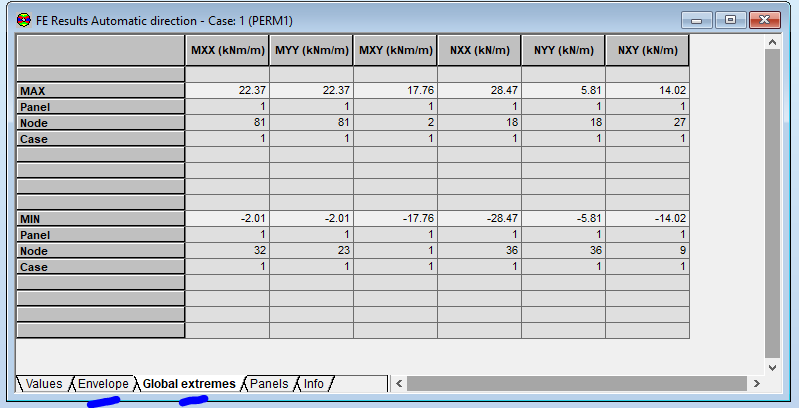Click MAX MXY value 17.76
Viewport: 799px width, 408px height.
(395, 90)
